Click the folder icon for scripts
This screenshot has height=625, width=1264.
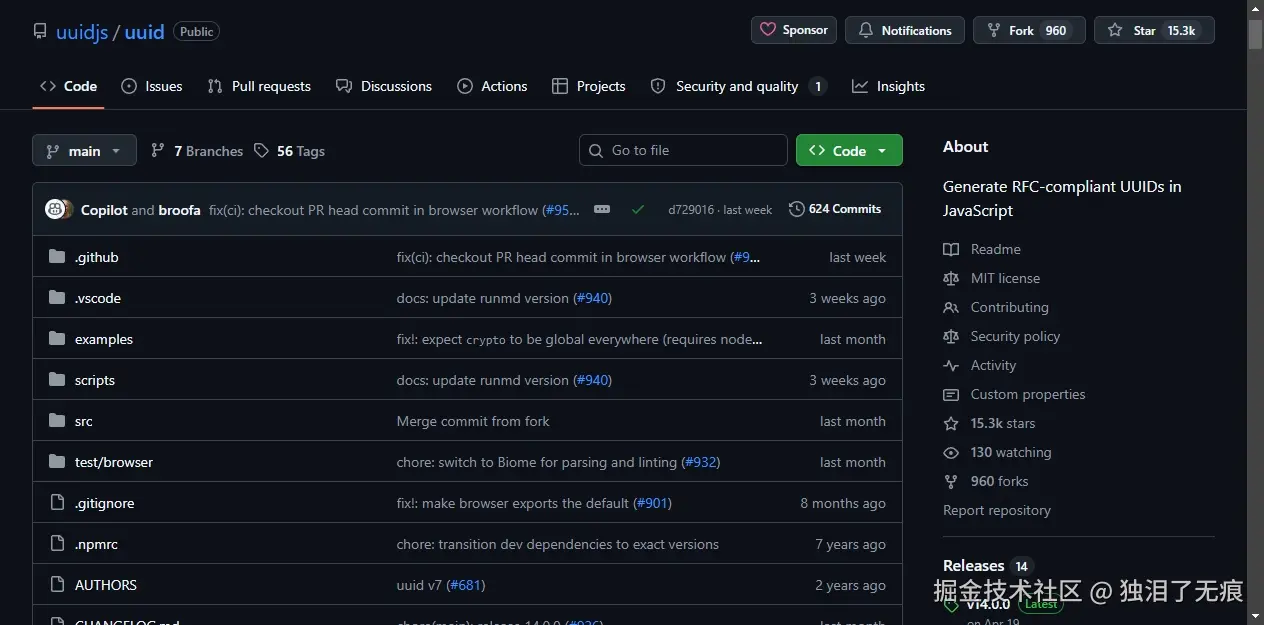[57, 380]
